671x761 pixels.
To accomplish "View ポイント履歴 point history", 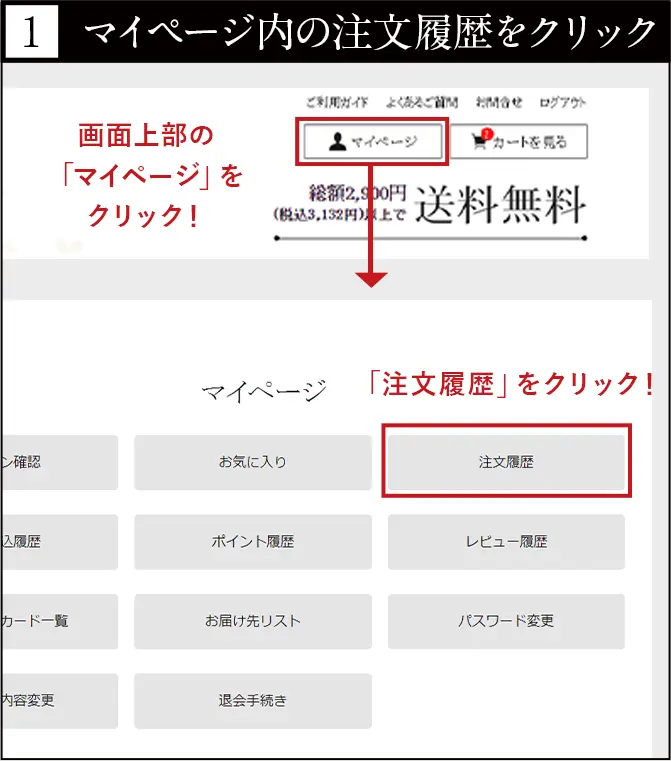I will click(252, 542).
